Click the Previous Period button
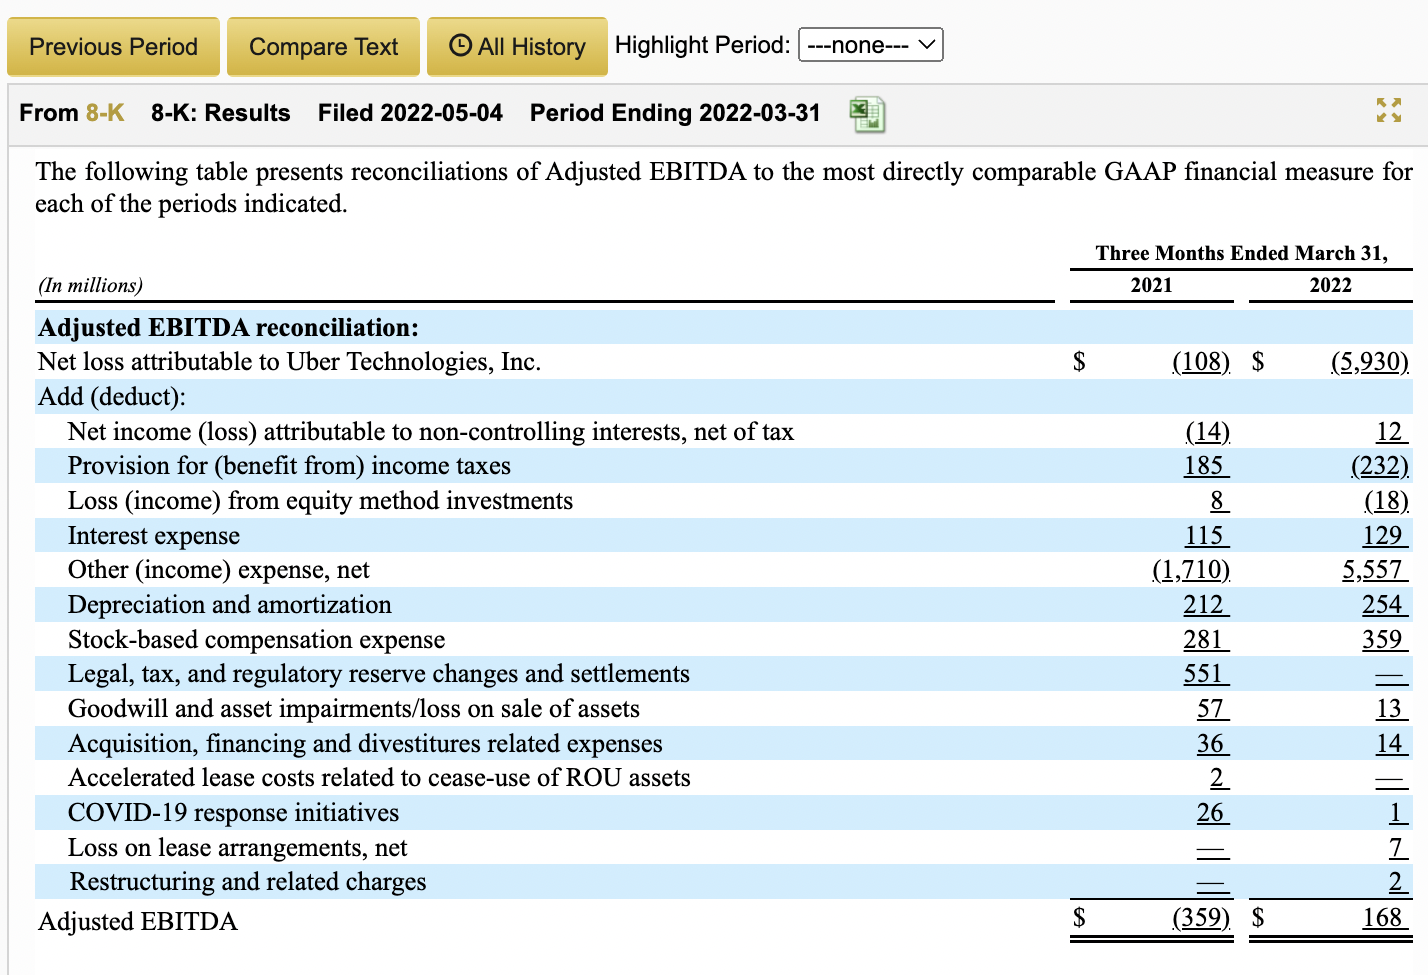 coord(113,47)
